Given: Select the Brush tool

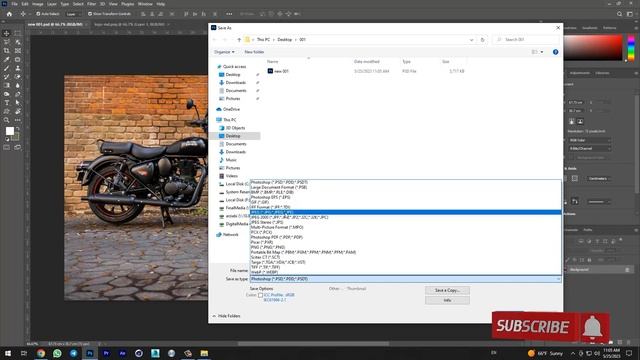Looking at the screenshot, I should tap(7, 68).
